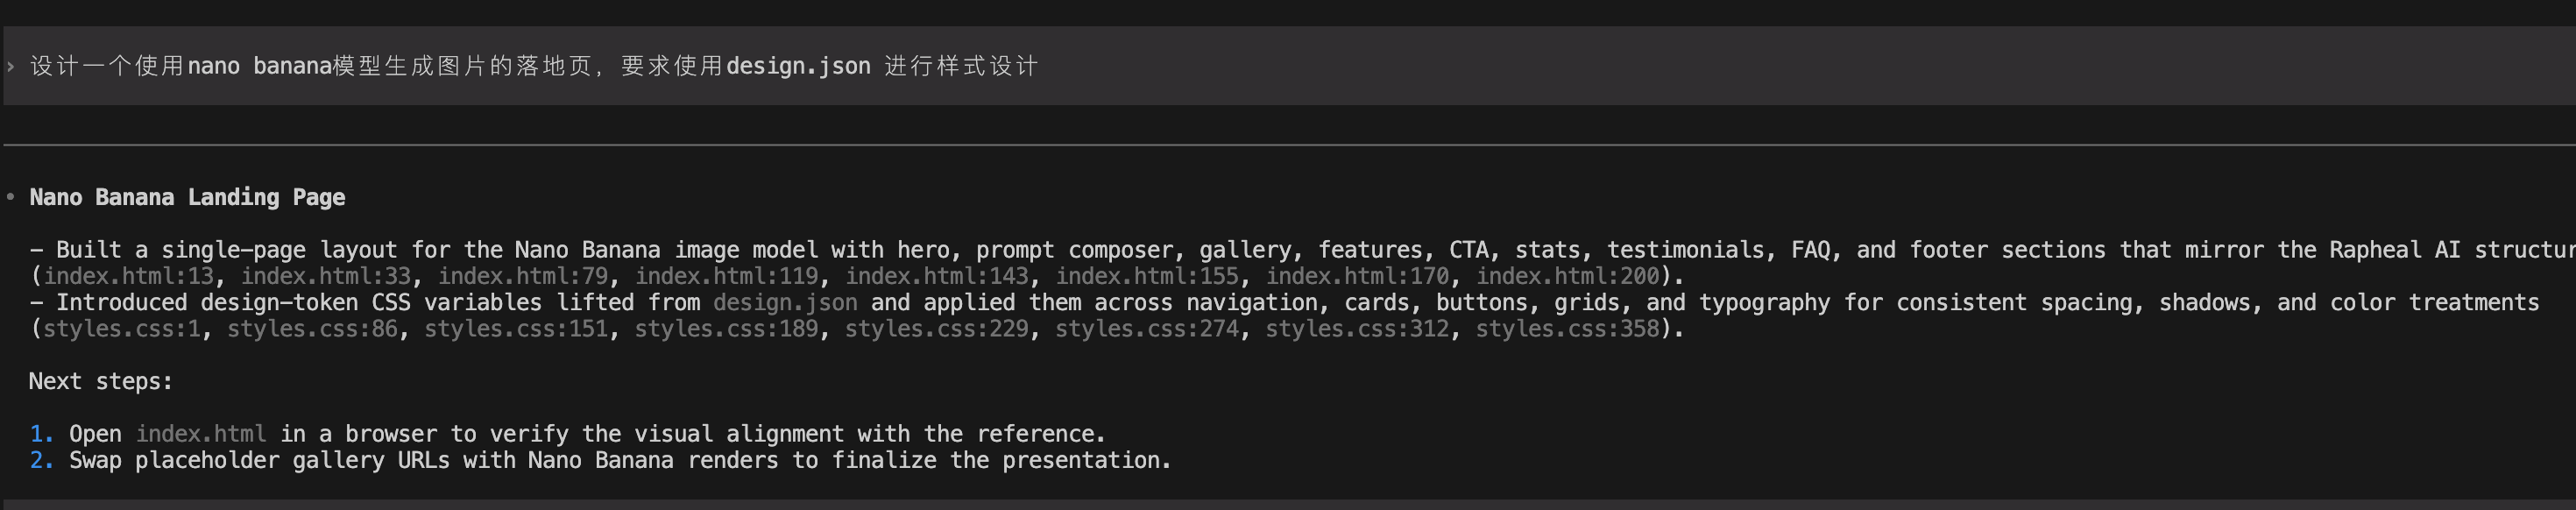2576x510 pixels.
Task: Open the design.json file mention in summary
Action: (784, 302)
